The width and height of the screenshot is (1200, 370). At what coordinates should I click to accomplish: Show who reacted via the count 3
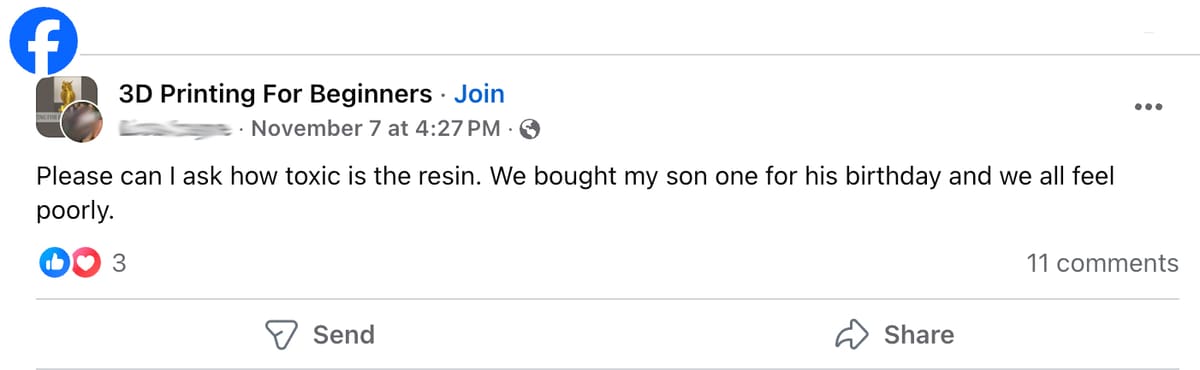click(119, 265)
